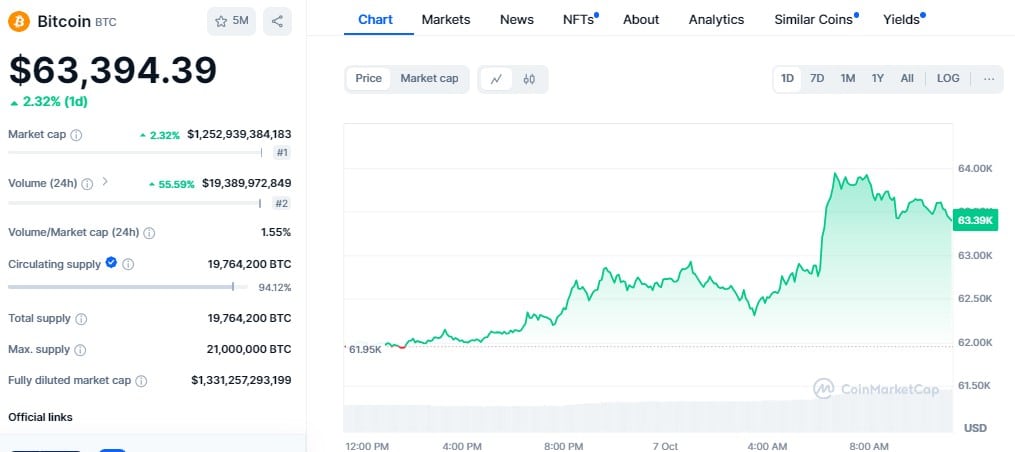This screenshot has width=1015, height=452.
Task: Click the 63.39K current price label
Action: [x=976, y=220]
